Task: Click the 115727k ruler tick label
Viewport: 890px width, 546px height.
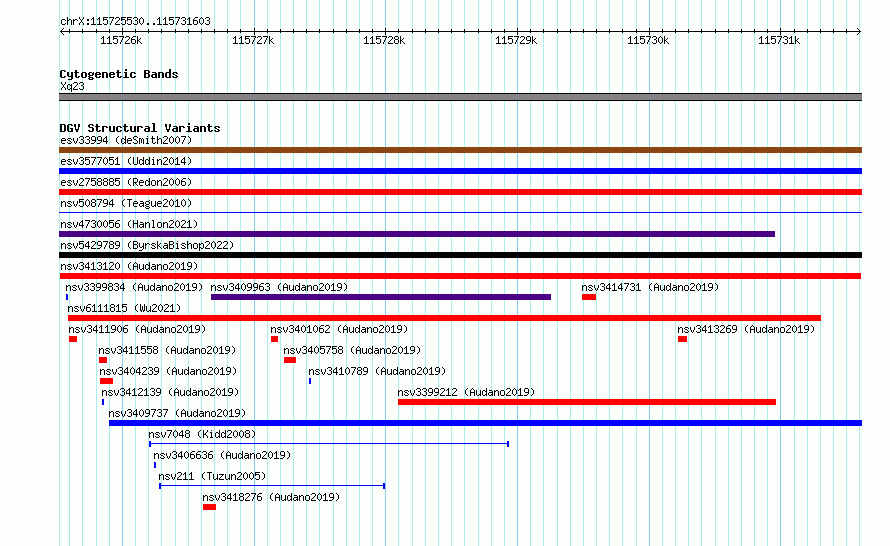Action: point(253,40)
